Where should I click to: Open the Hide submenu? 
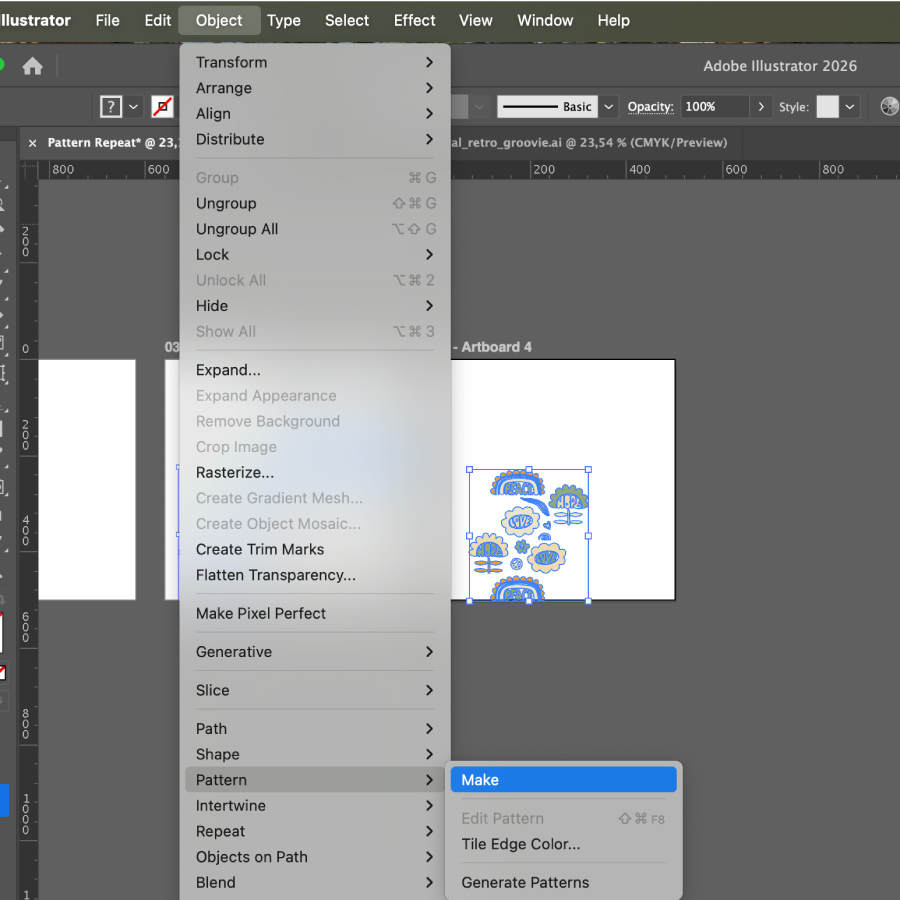pyautogui.click(x=315, y=306)
